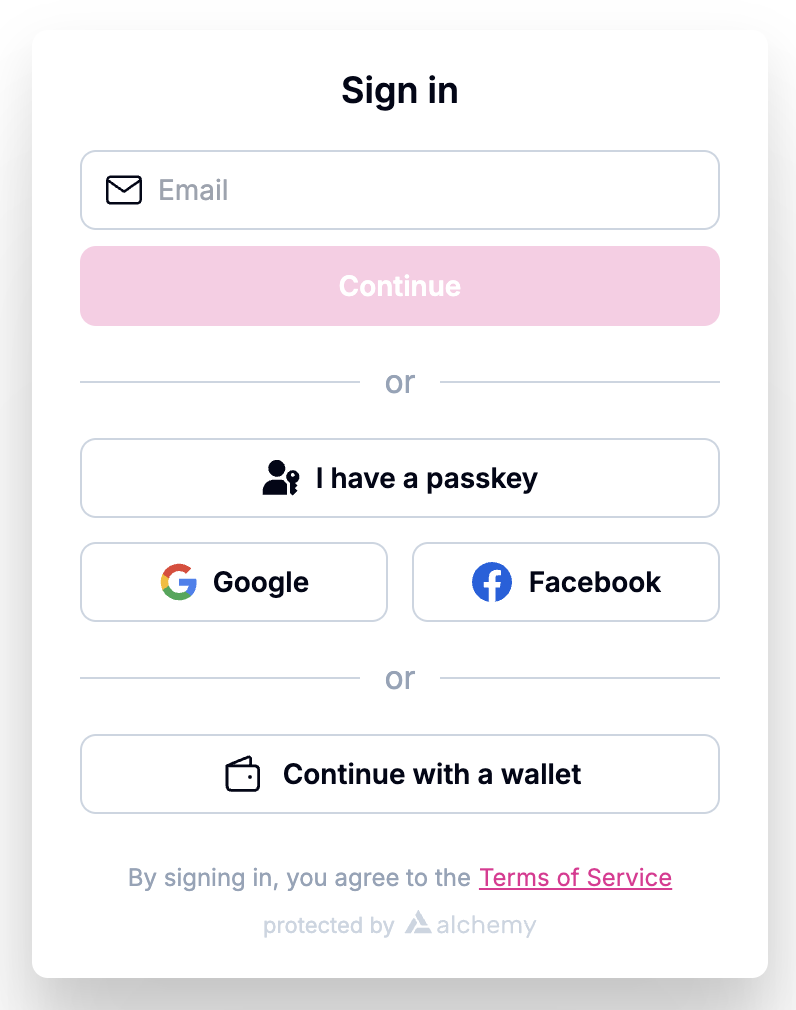Screen dimensions: 796x1010
Task: Click the Google G logo
Action: tap(178, 582)
